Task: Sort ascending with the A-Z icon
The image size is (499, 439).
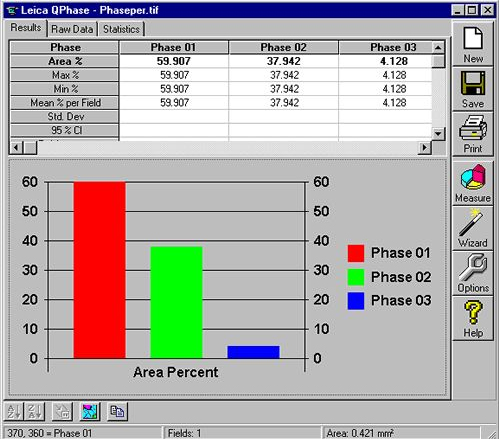Action: tap(14, 411)
